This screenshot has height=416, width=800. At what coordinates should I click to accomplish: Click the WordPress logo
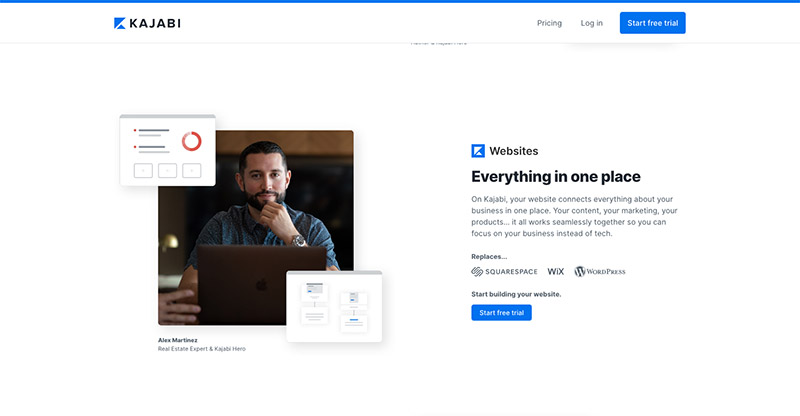(599, 272)
